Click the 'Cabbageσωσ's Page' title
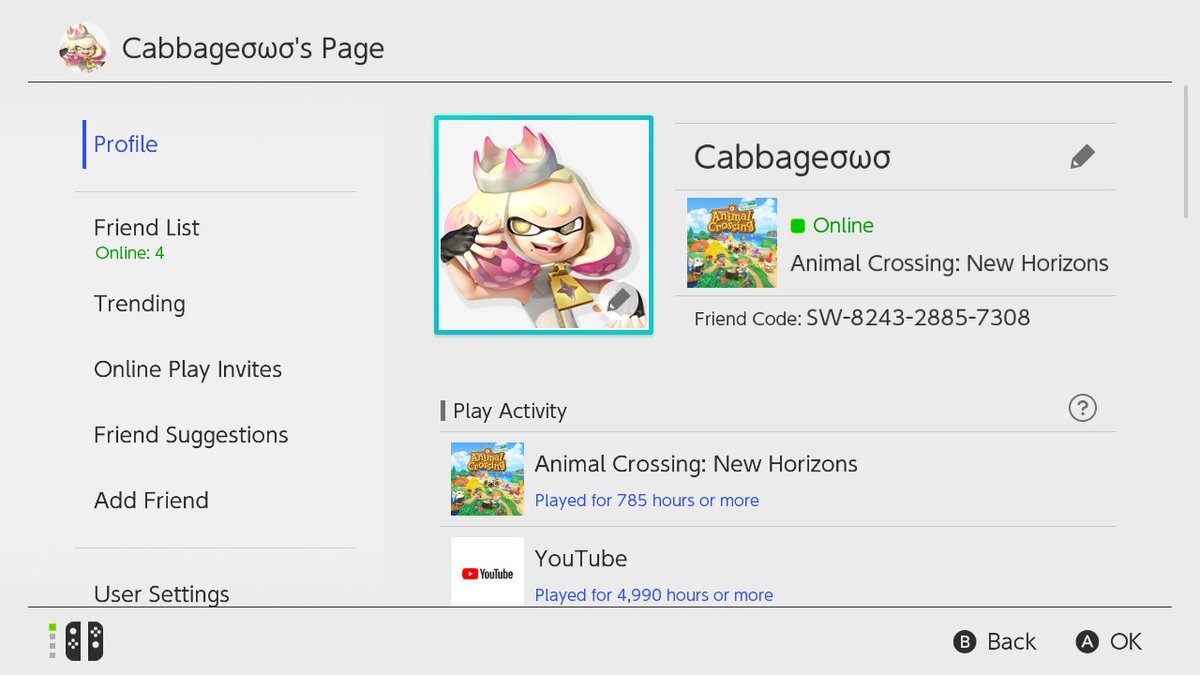 pos(253,48)
